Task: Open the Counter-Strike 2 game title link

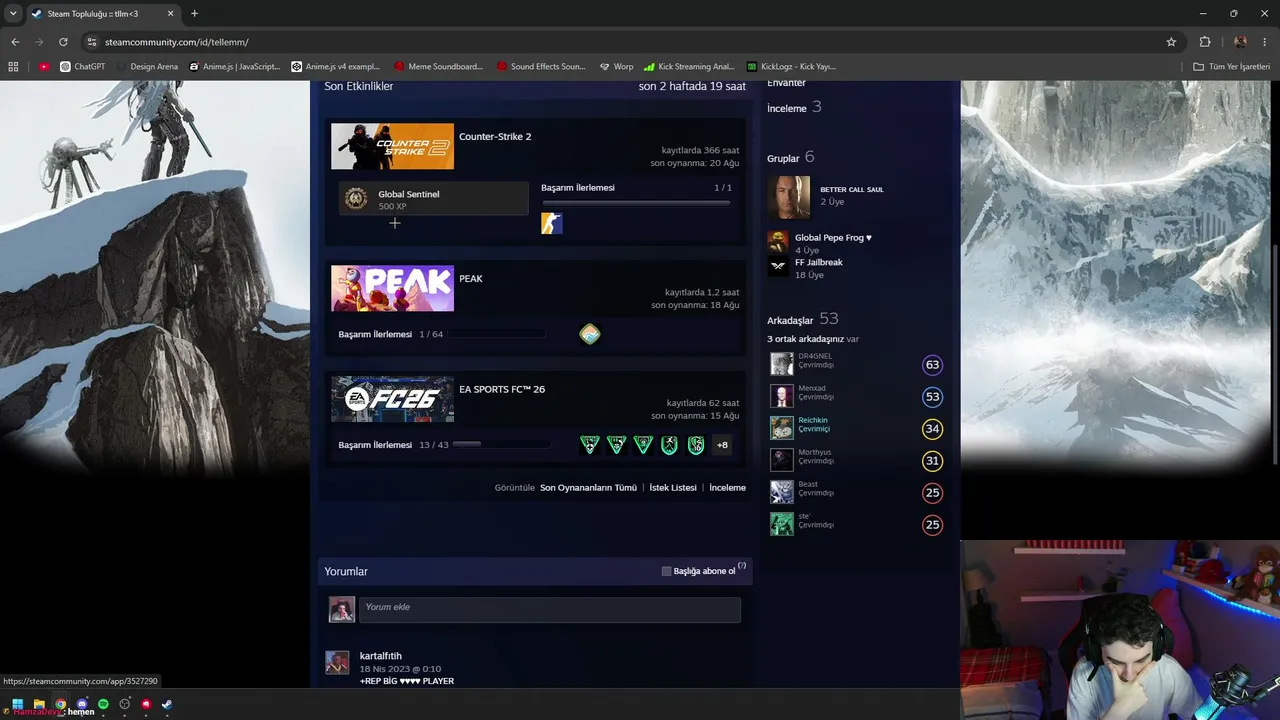Action: point(495,137)
